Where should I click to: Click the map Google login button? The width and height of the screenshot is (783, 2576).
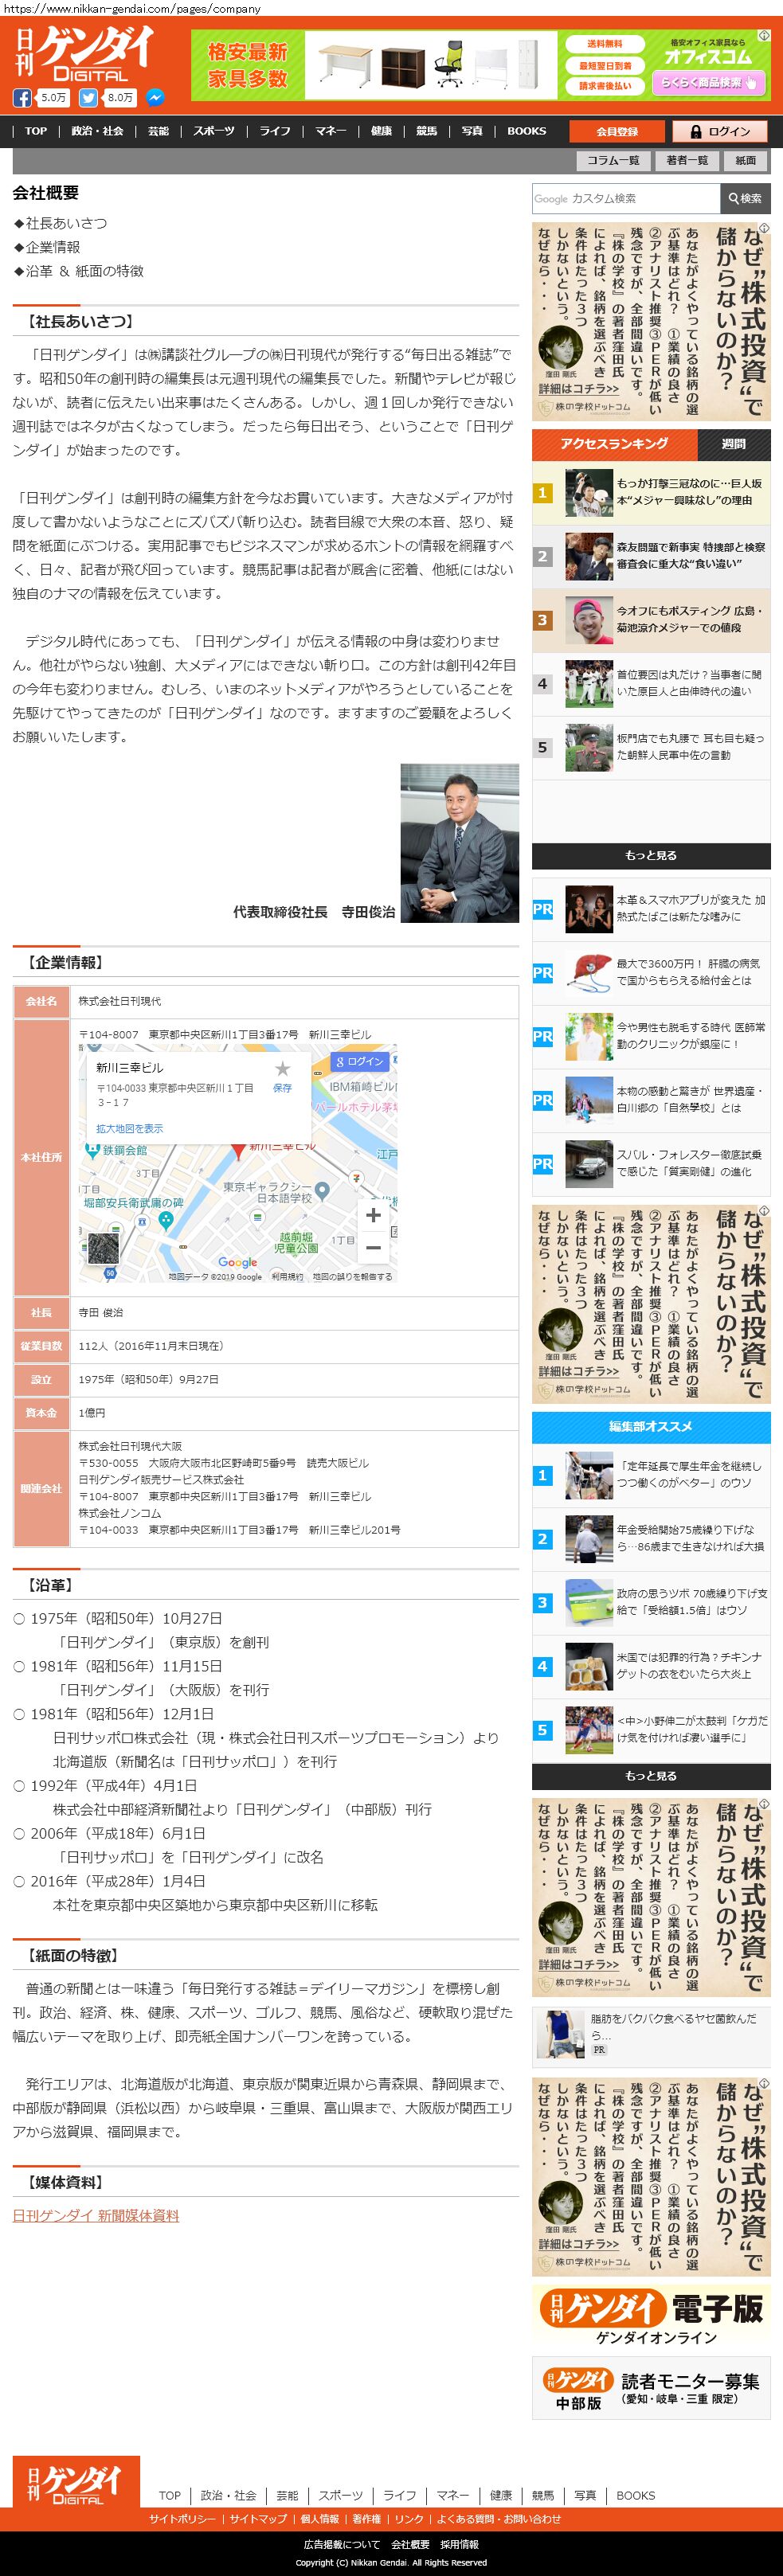360,1061
